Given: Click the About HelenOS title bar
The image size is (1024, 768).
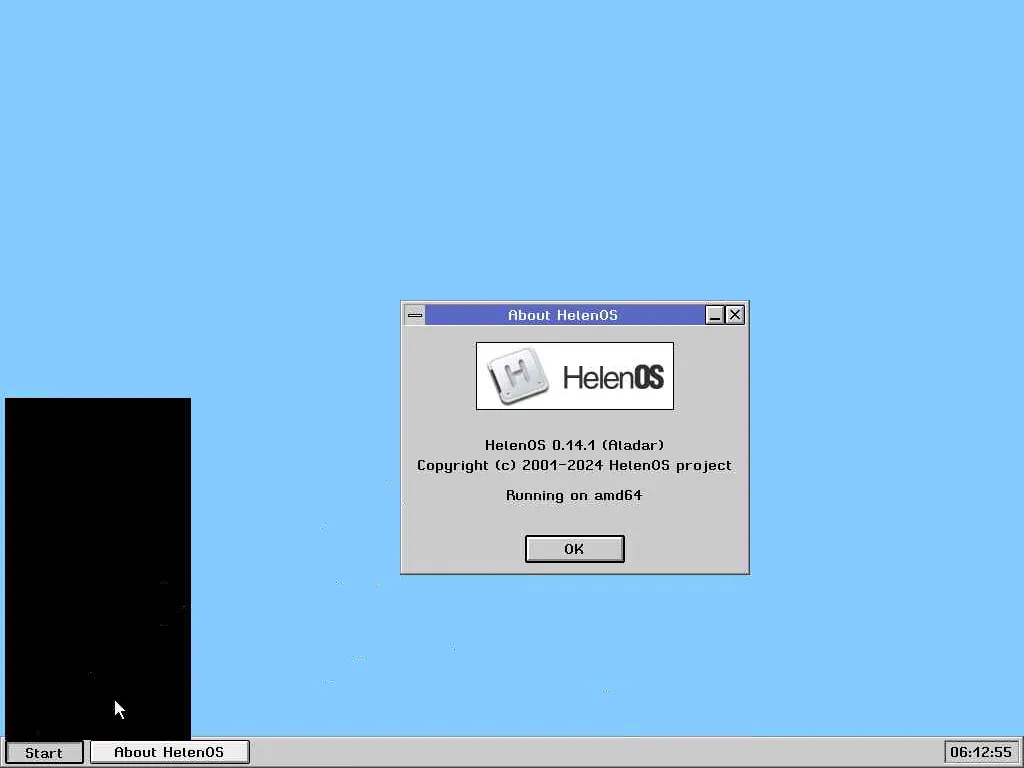Looking at the screenshot, I should click(x=565, y=315).
